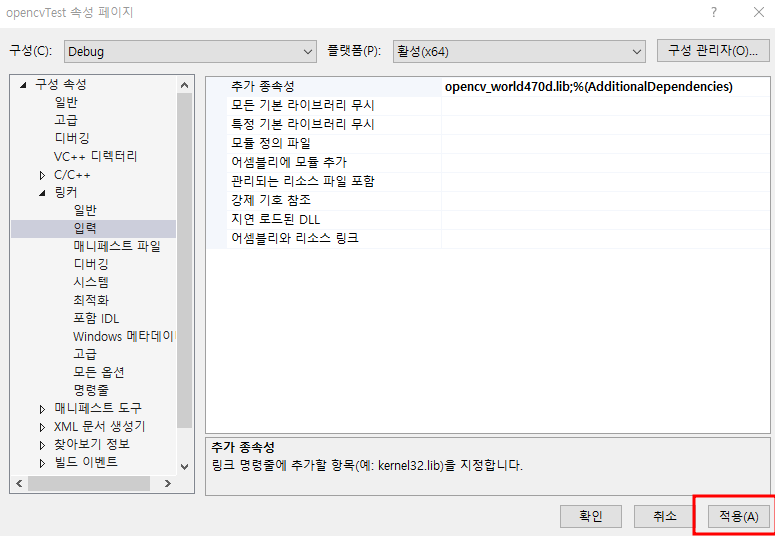Expand the XML 문서 생성기 node
This screenshot has height=536, width=775.
click(x=43, y=427)
